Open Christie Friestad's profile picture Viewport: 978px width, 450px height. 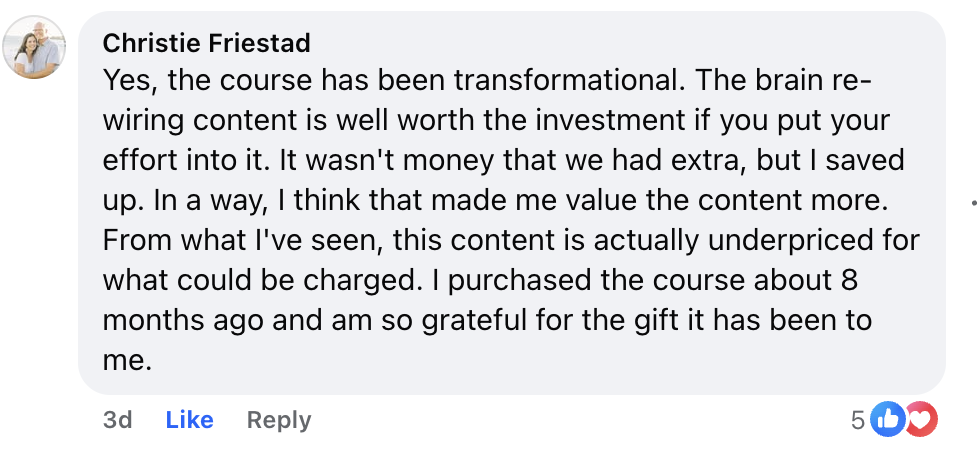tap(34, 48)
